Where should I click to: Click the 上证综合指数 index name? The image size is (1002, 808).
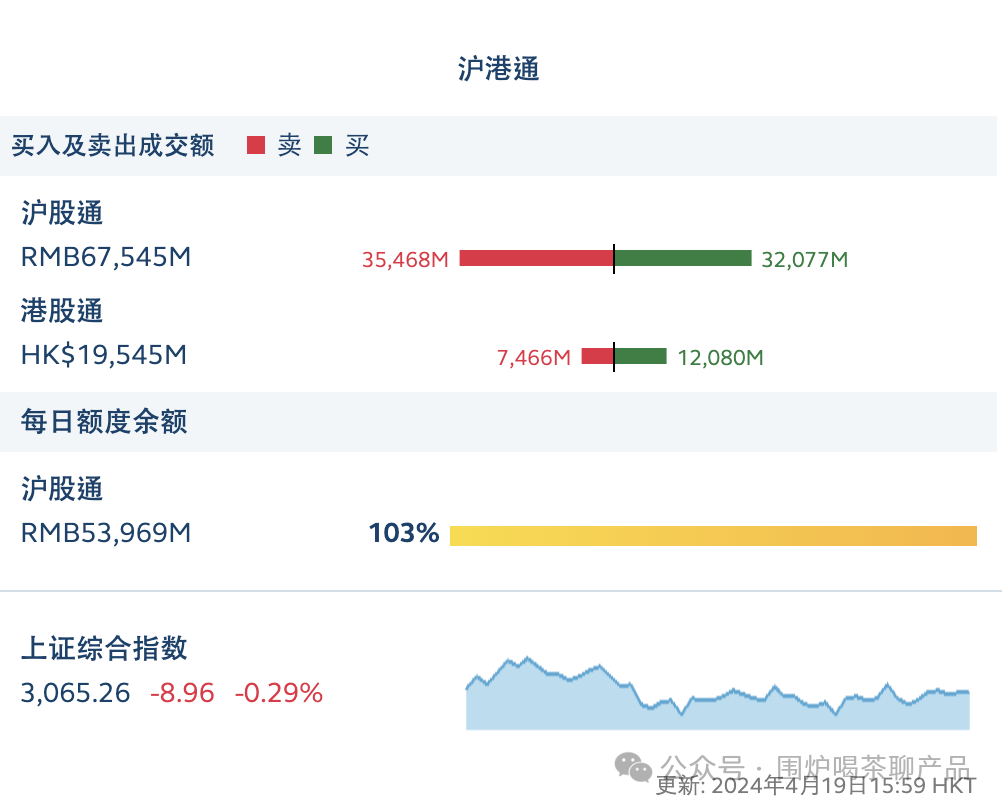tap(104, 648)
